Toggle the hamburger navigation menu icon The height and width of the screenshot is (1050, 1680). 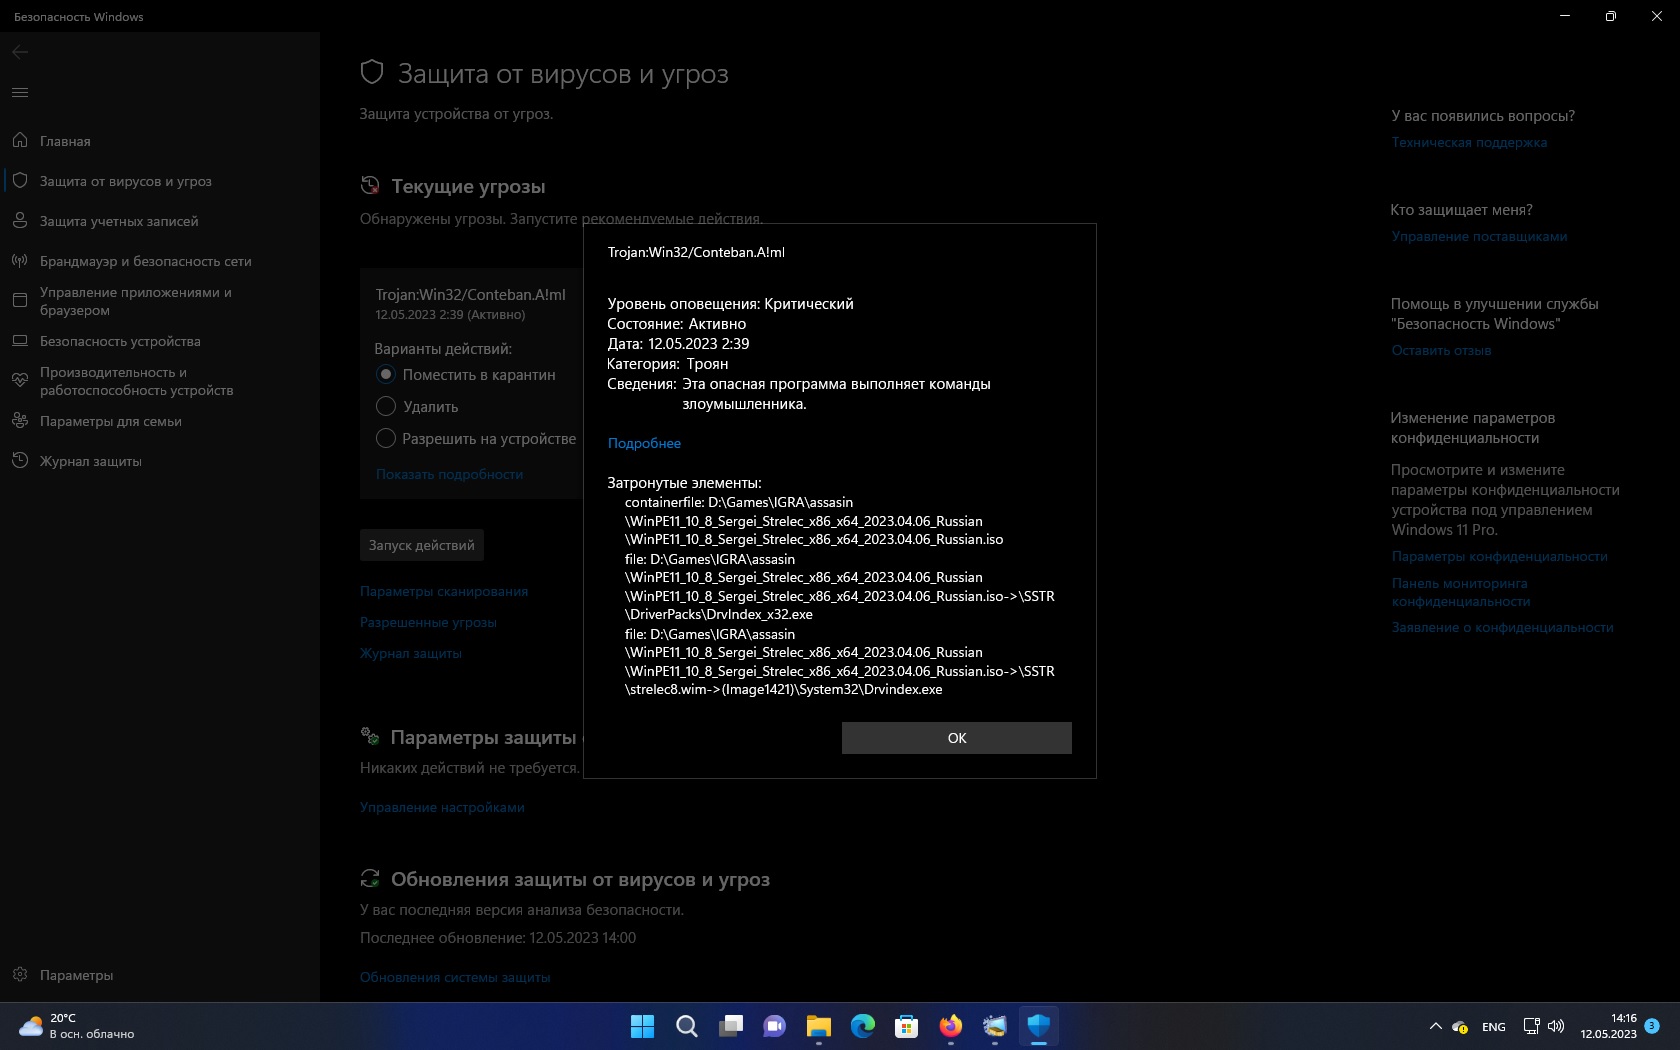point(20,92)
